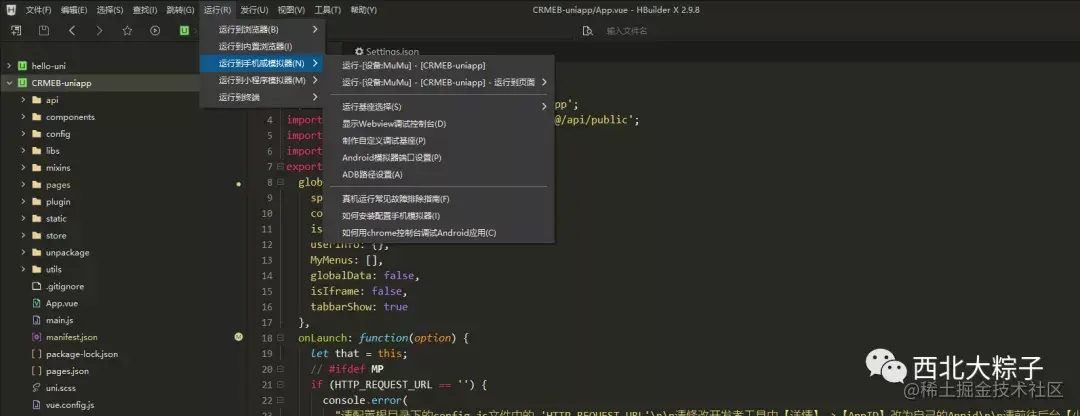Click the api folder icon
The height and width of the screenshot is (416, 1080).
click(x=37, y=100)
